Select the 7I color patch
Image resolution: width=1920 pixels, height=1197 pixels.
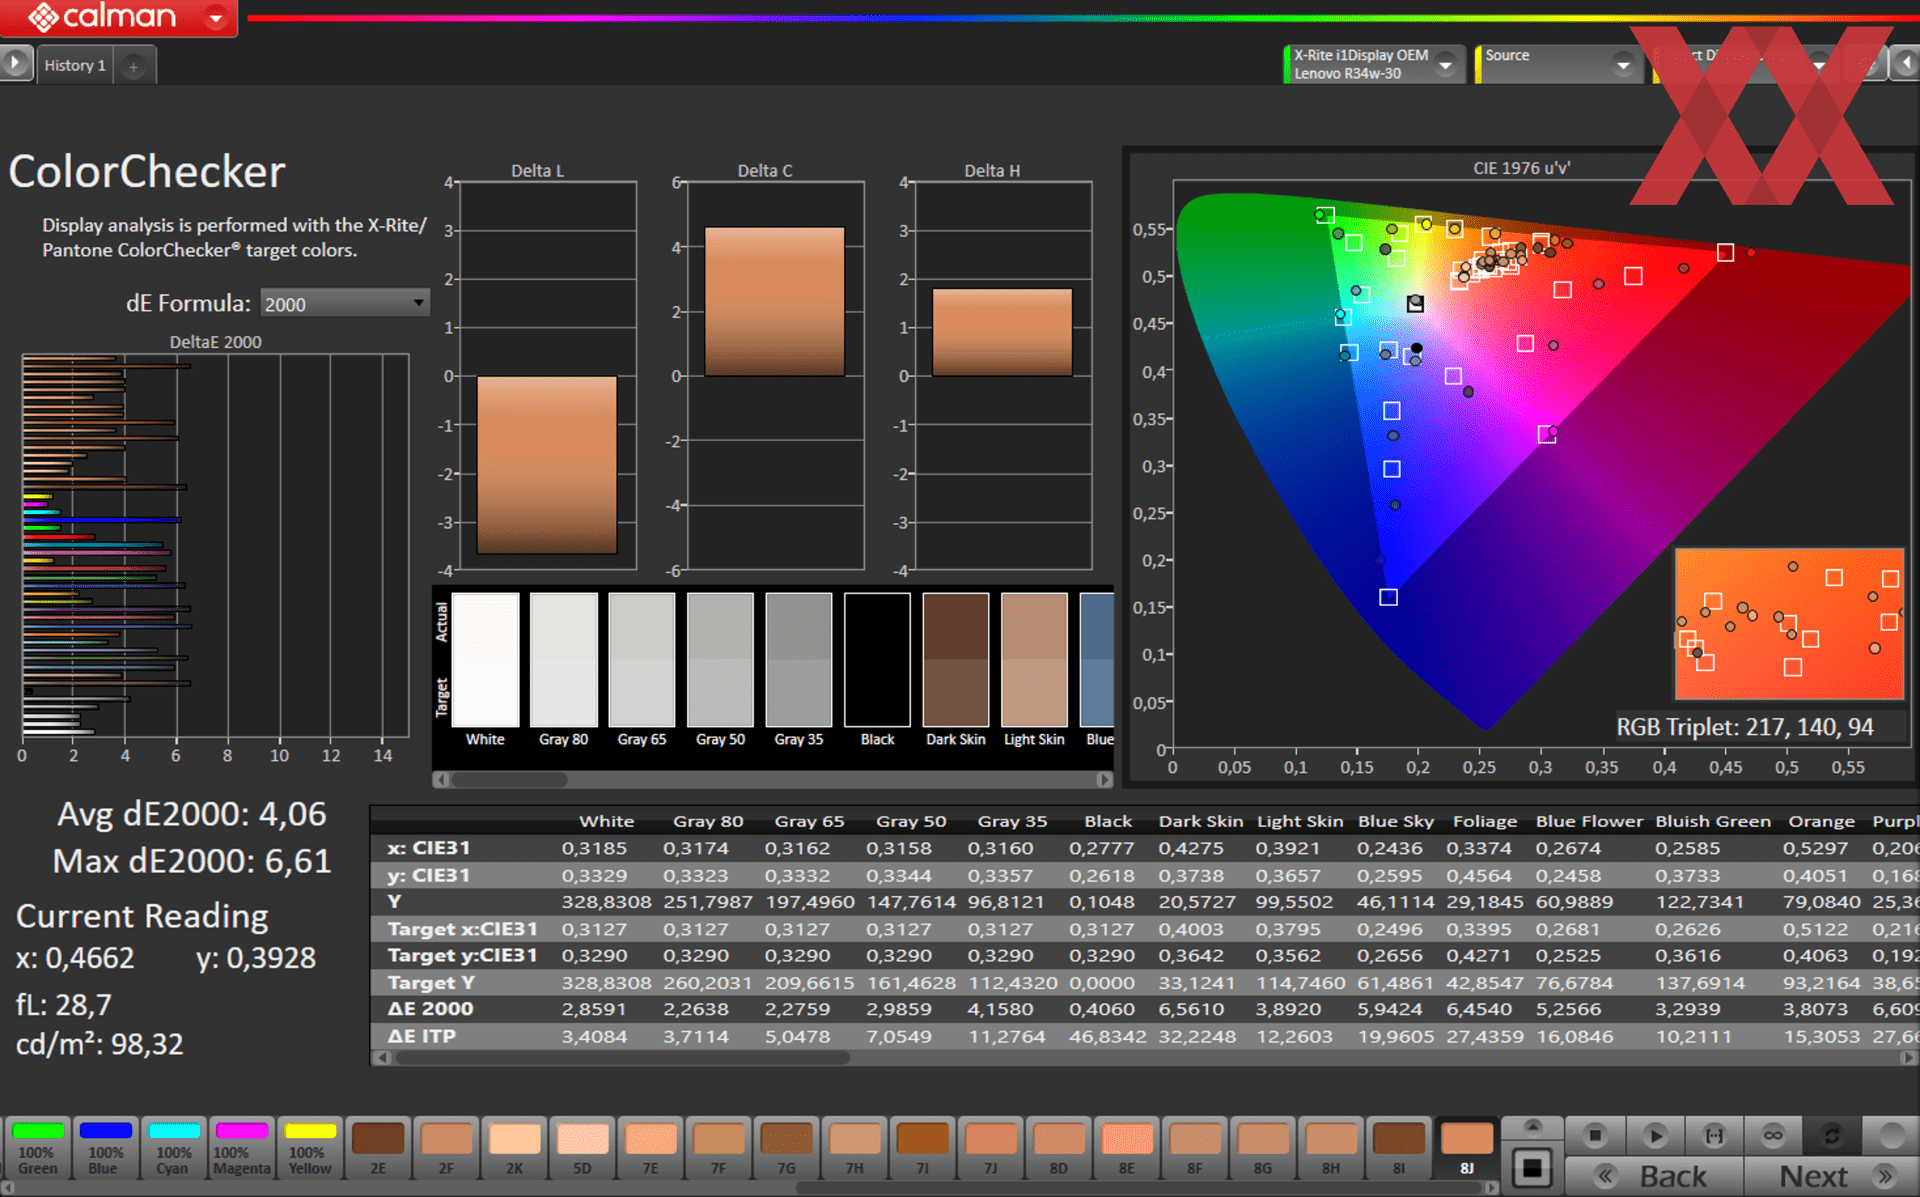tap(922, 1147)
